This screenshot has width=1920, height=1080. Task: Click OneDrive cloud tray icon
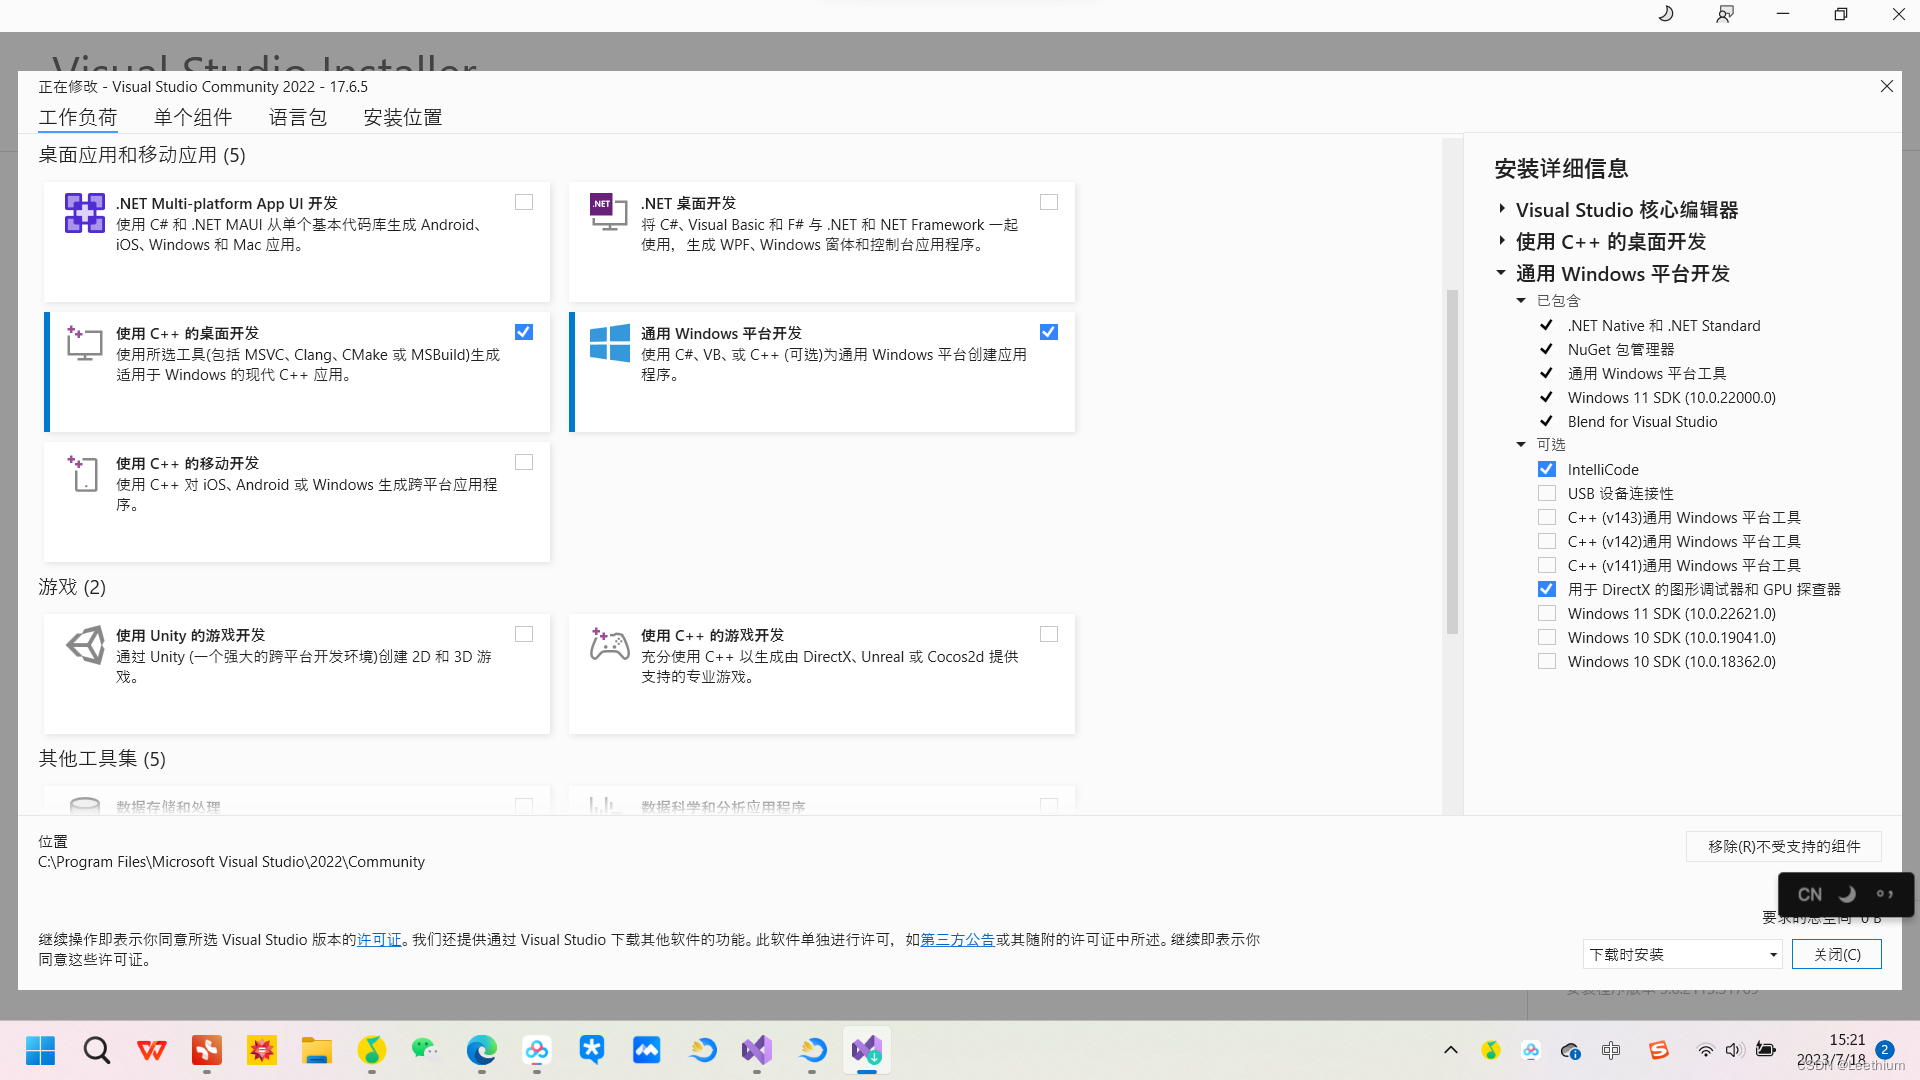pos(1570,1050)
